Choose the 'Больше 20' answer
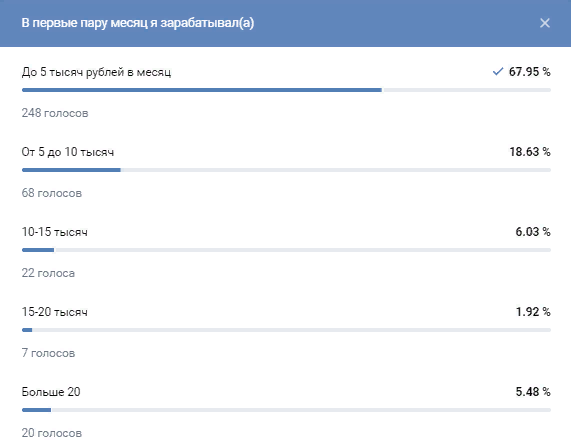Viewport: 571px width, 447px height. (x=51, y=392)
